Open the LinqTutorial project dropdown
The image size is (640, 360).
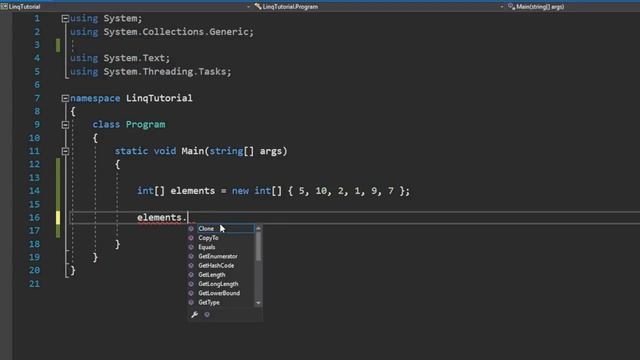(x=248, y=7)
